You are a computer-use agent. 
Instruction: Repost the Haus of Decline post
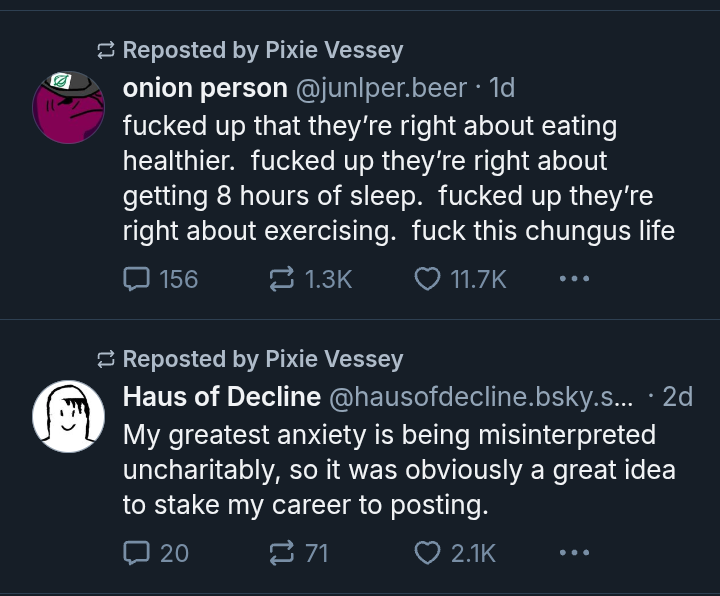298,553
